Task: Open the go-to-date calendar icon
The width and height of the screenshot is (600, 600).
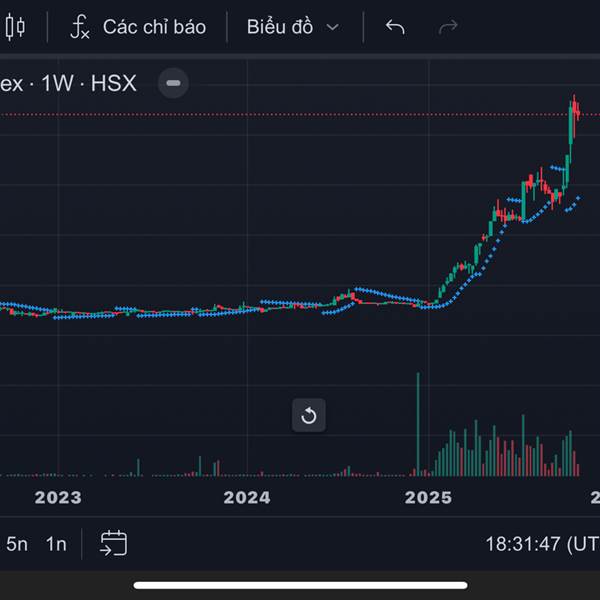Action: (113, 543)
